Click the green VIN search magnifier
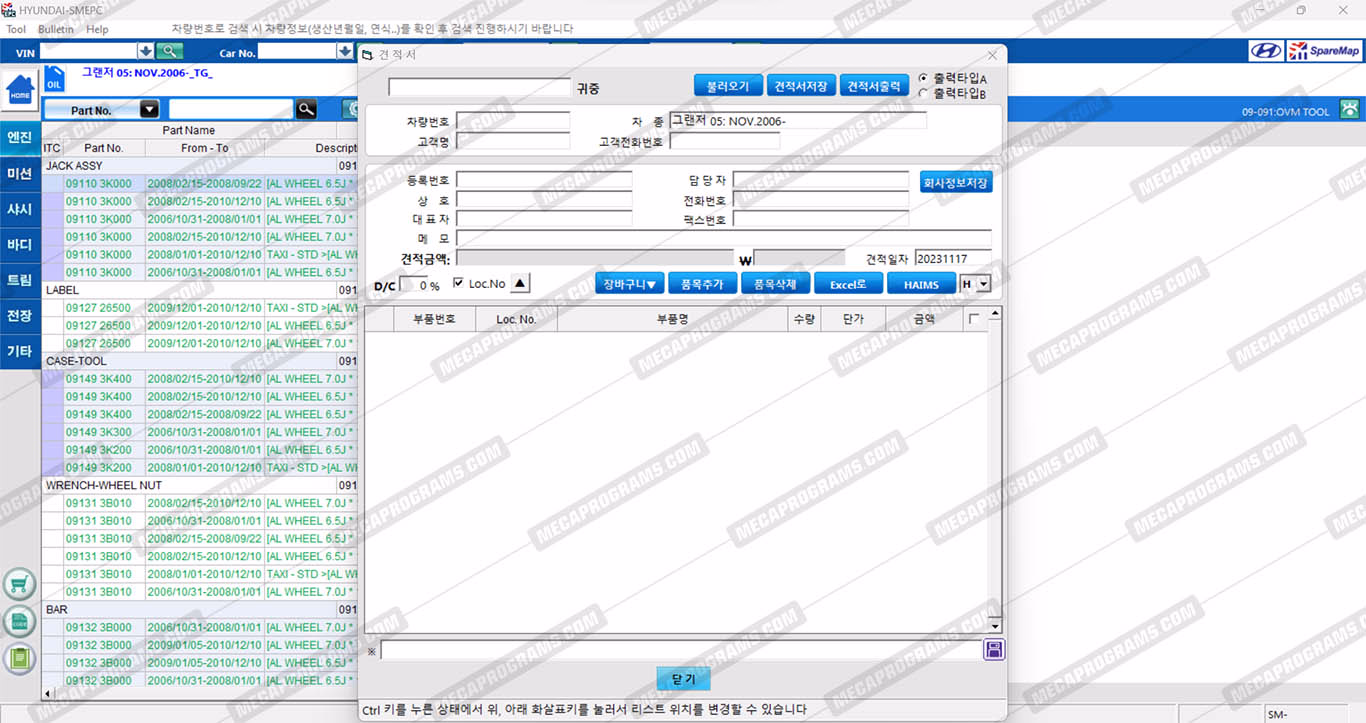 170,52
